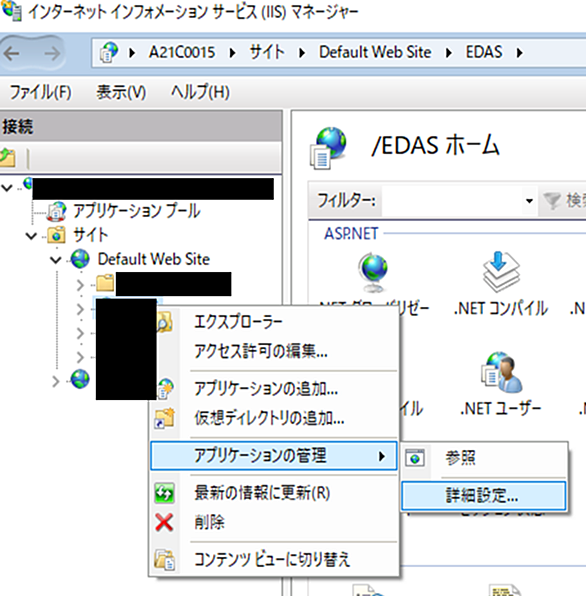Open the アプリケーションの管理 submenu
Screen dimensions: 586x596
coord(274,455)
